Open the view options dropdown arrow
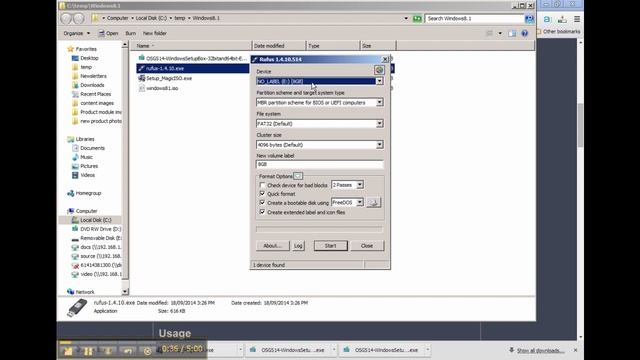This screenshot has height=360, width=640. [500, 33]
